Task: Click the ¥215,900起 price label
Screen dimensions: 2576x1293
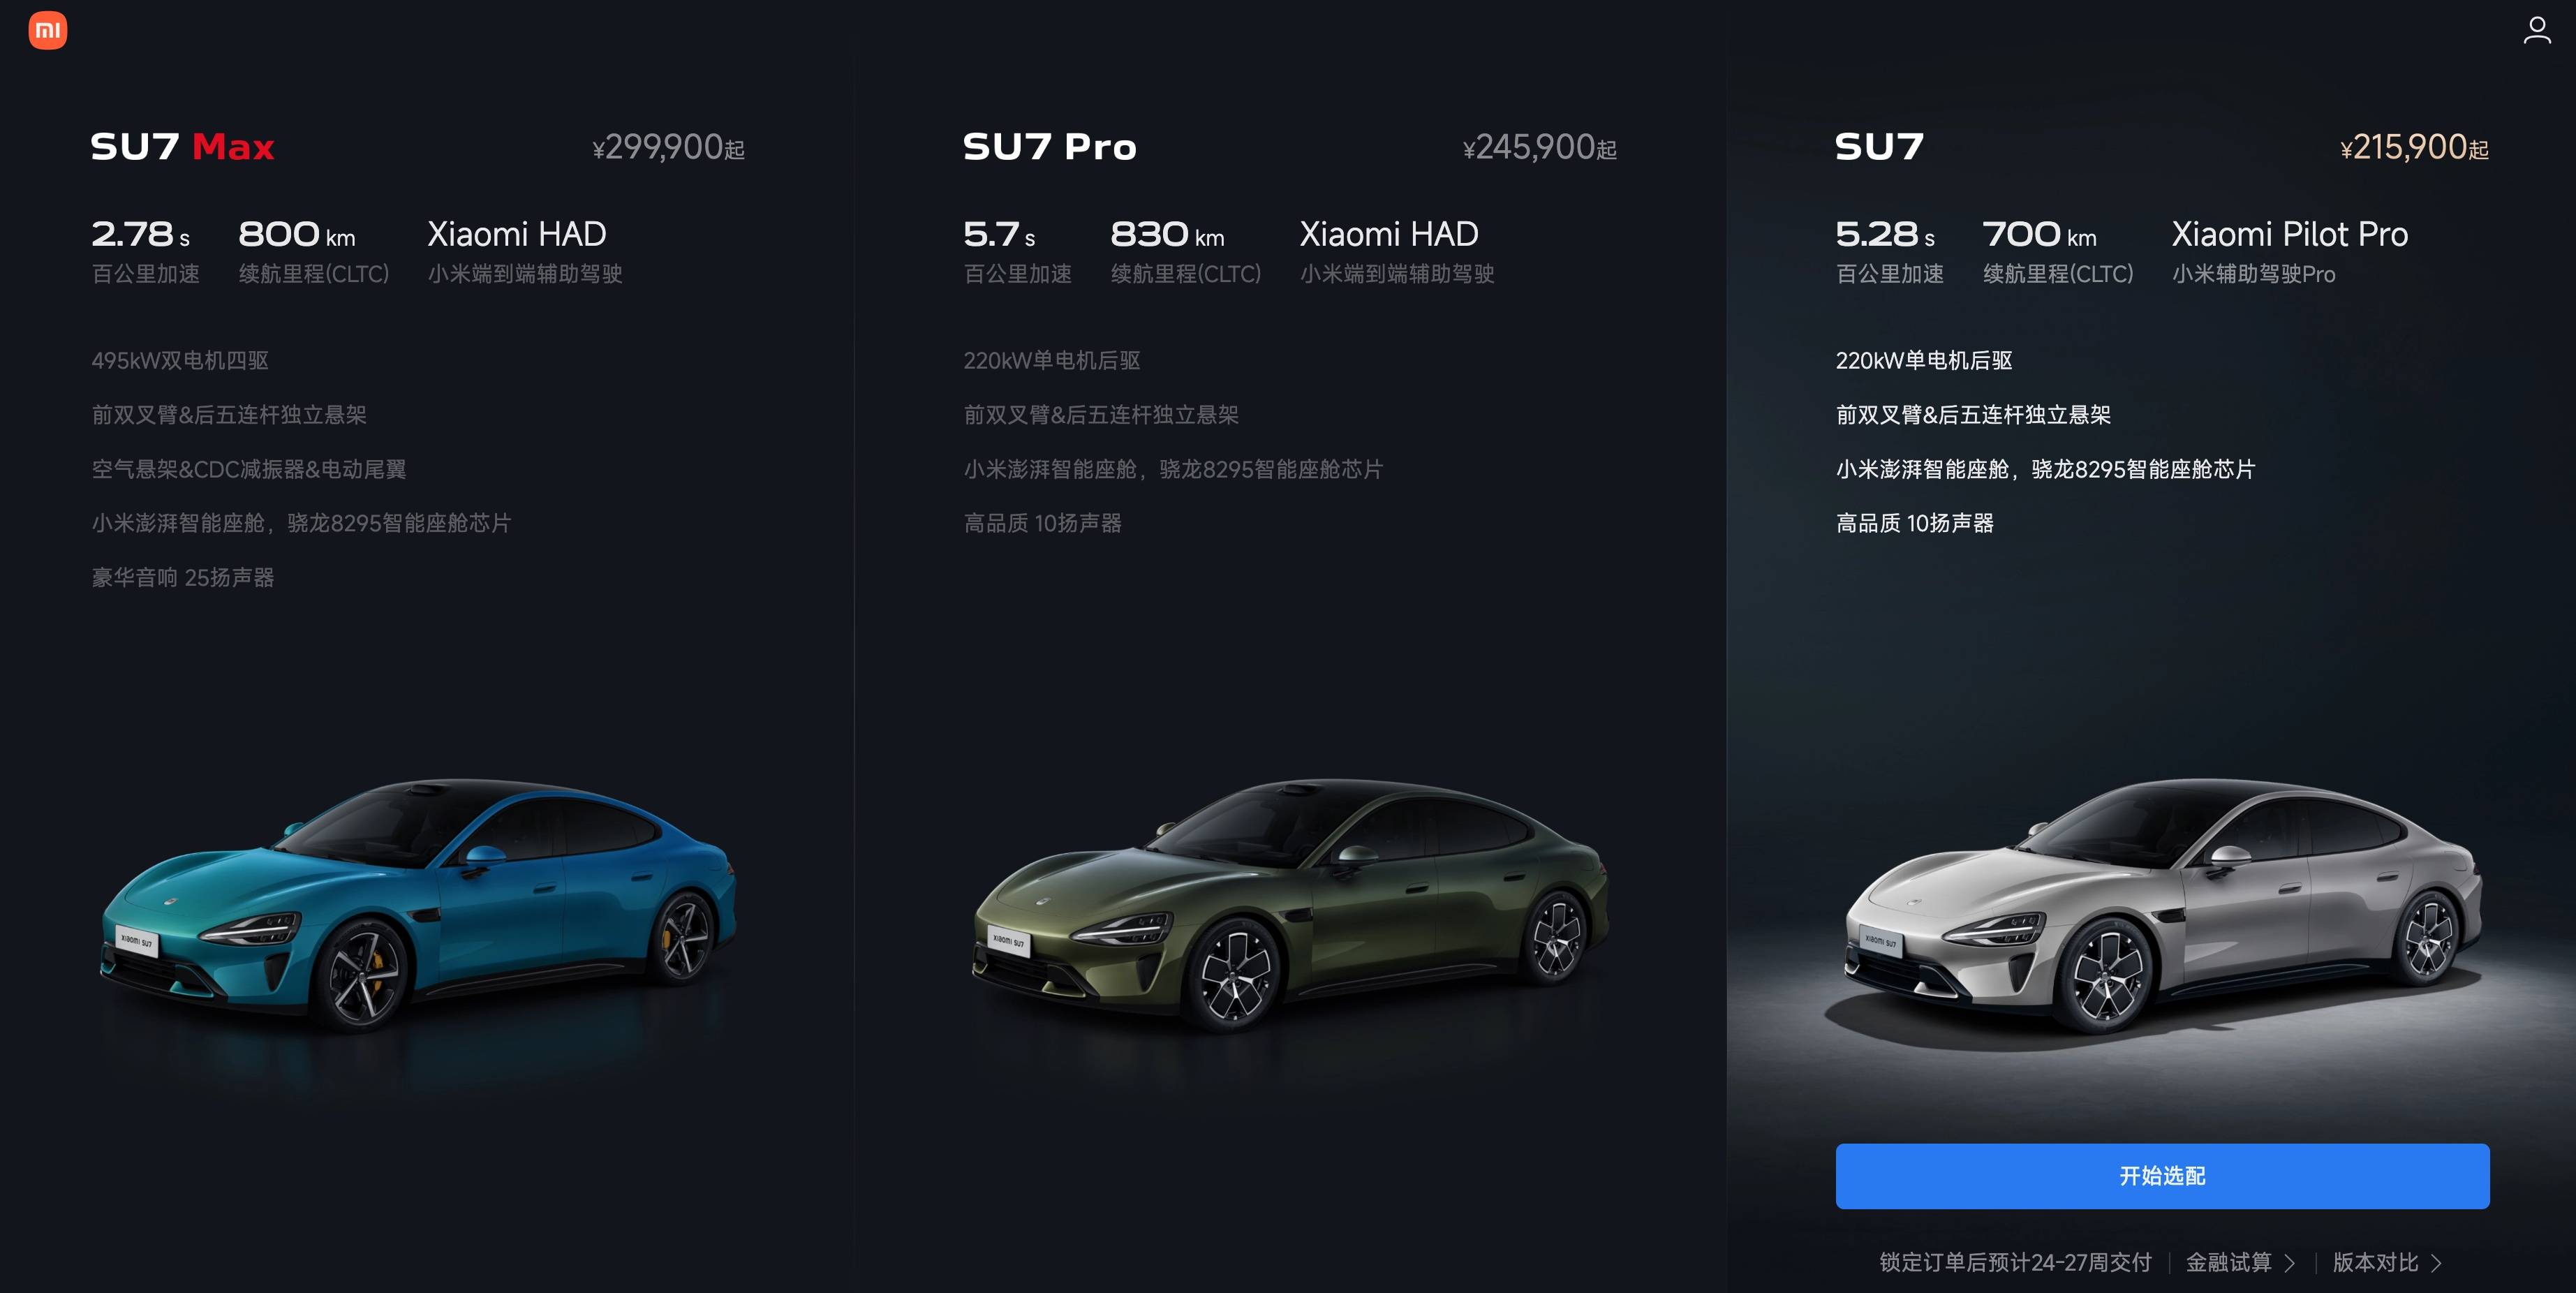Action: [2414, 148]
